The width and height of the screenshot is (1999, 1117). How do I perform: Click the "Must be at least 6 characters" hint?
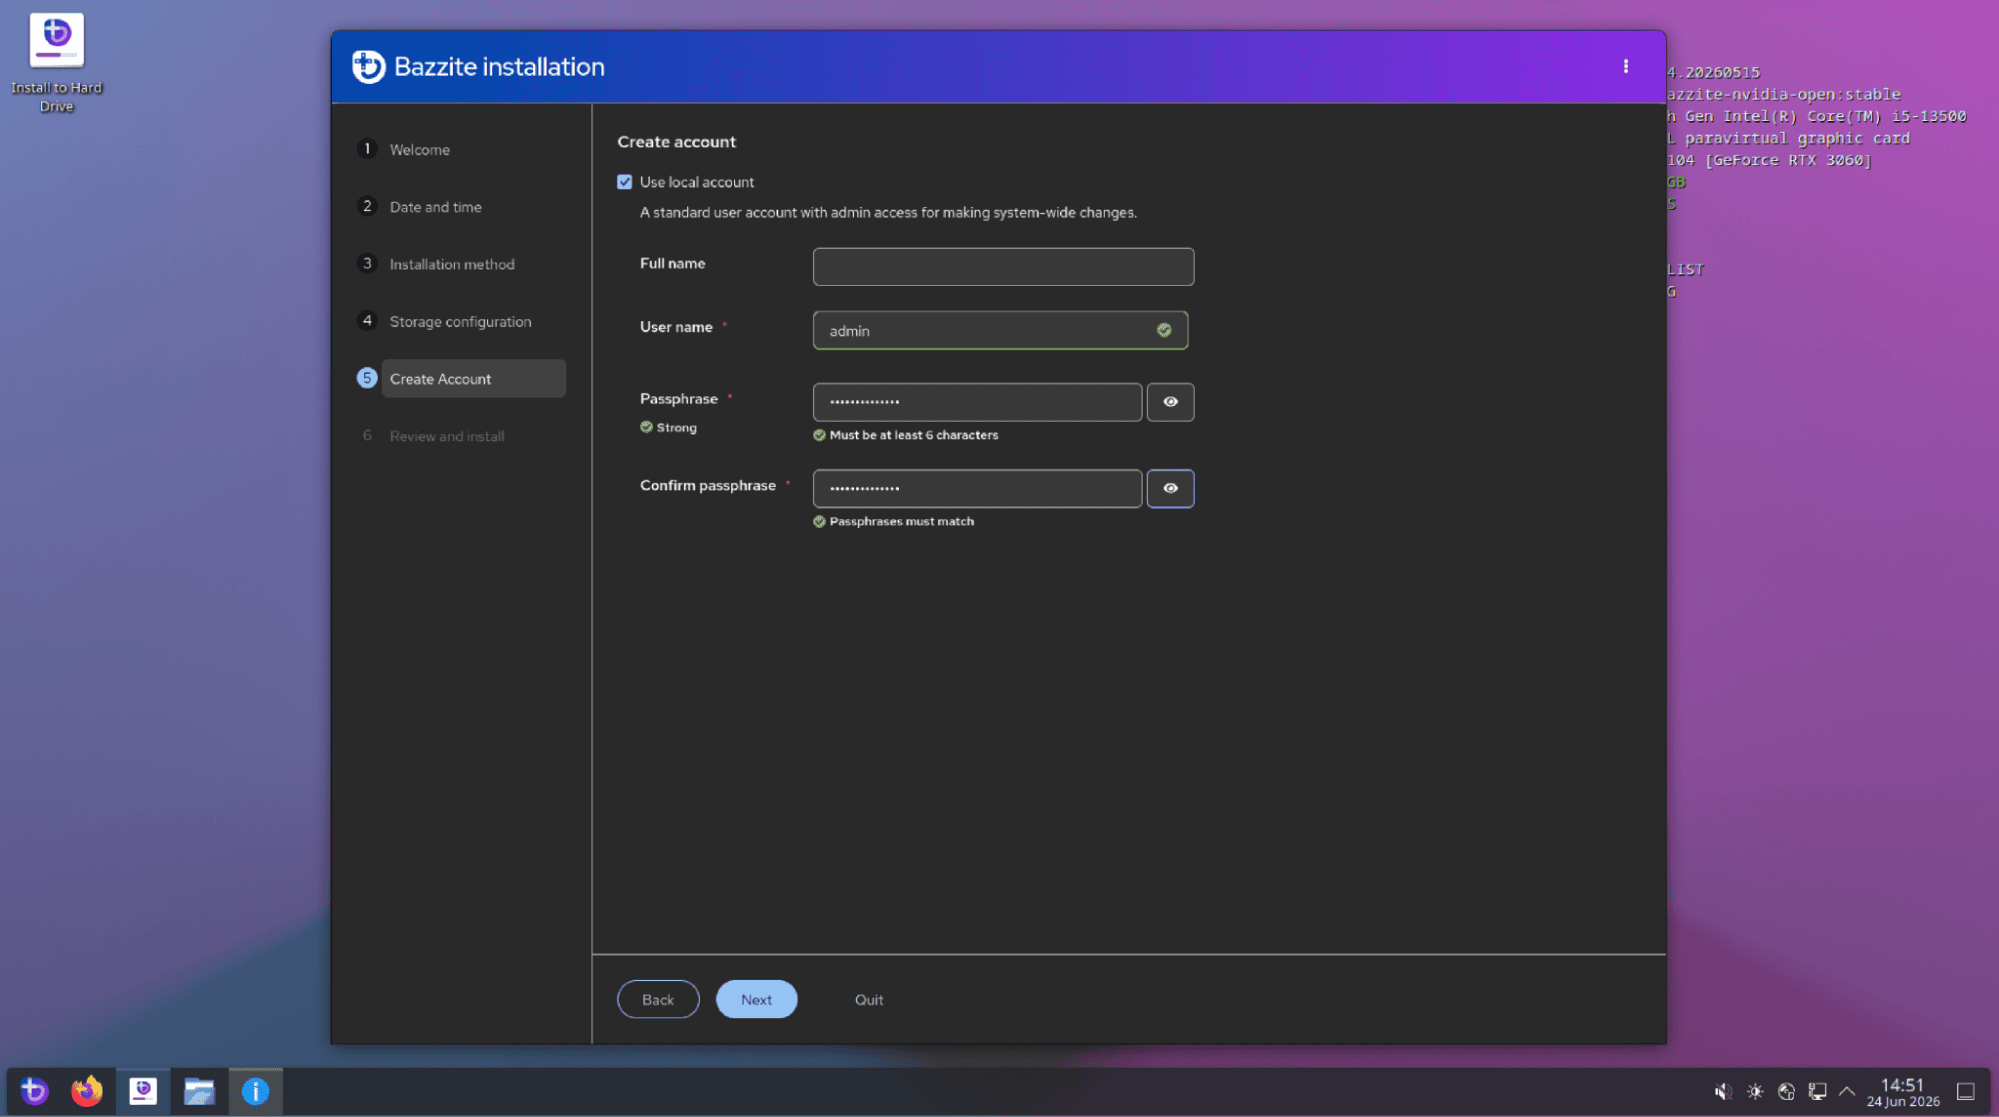click(906, 435)
